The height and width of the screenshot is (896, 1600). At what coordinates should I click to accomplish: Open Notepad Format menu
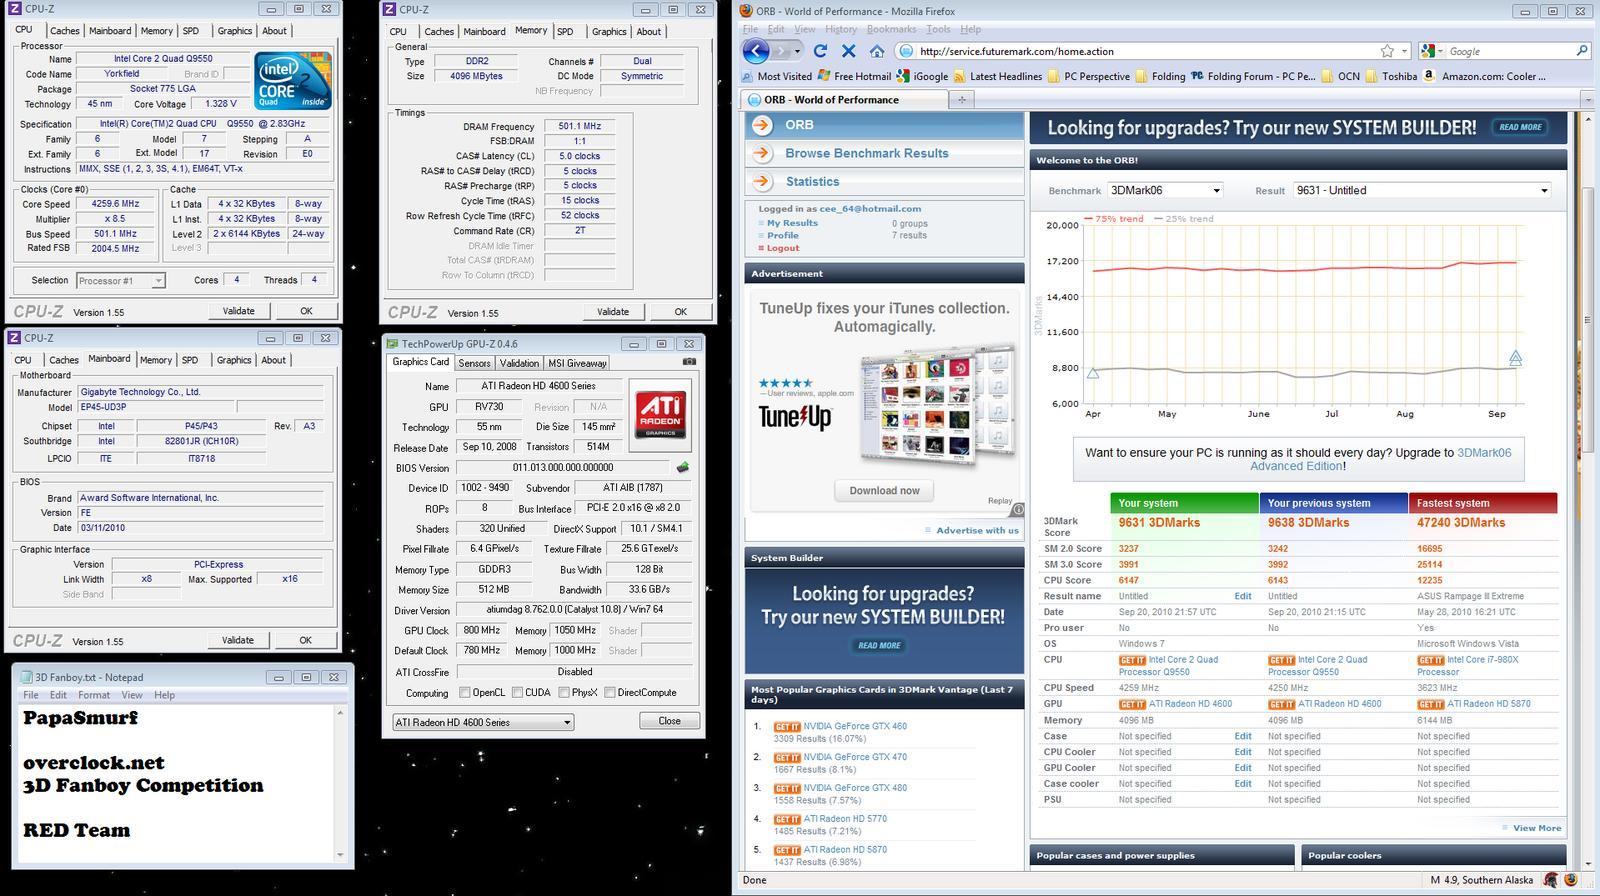[x=94, y=695]
